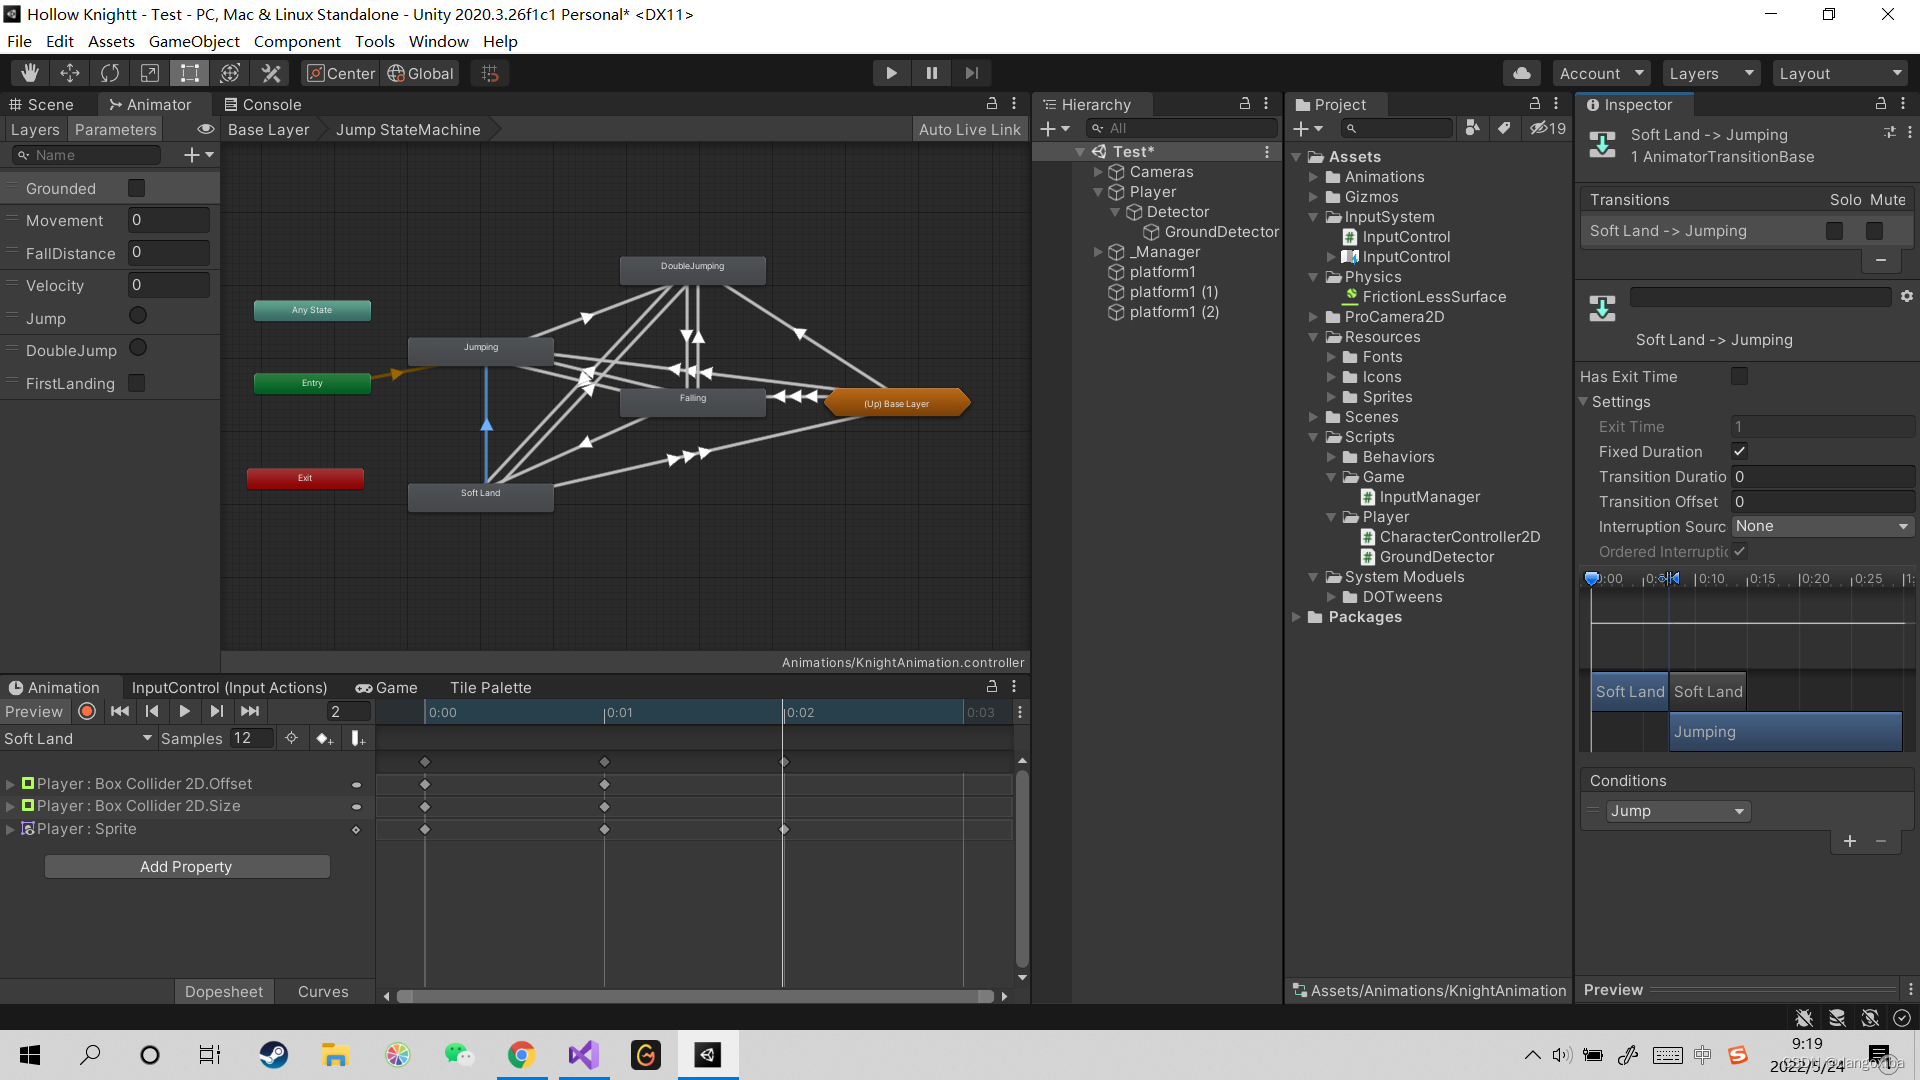Click the Add Keyframe icon
The image size is (1920, 1080).
(324, 739)
